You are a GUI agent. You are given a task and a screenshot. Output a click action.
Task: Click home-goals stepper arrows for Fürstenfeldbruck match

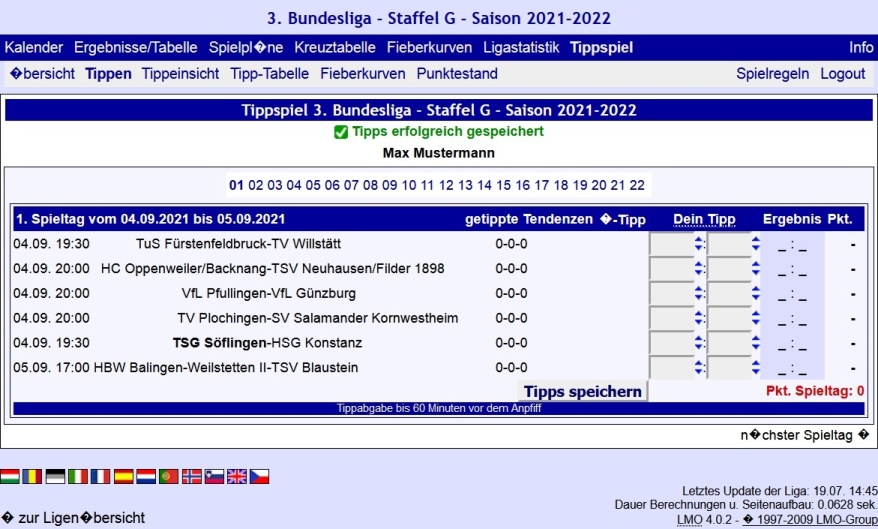tap(697, 243)
